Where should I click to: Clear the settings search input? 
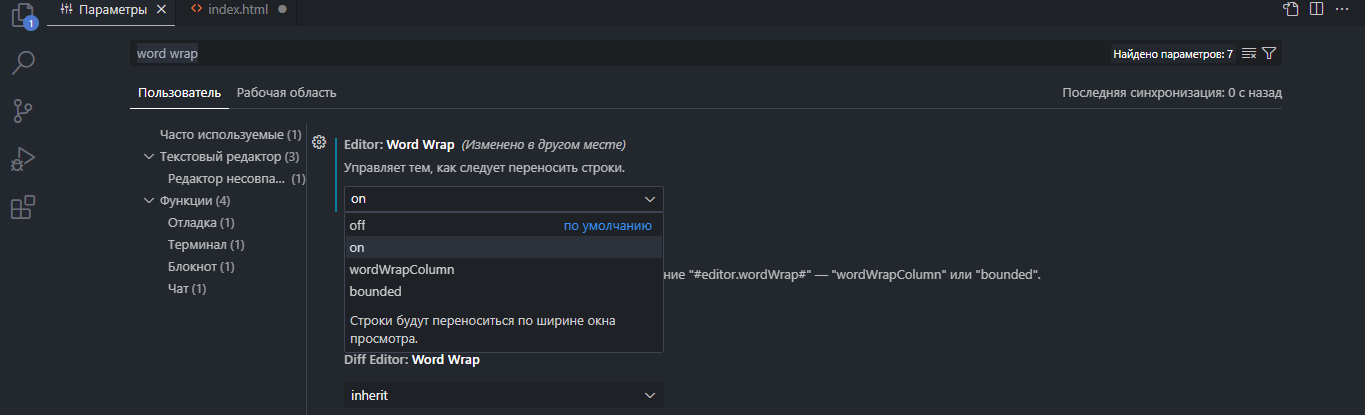[1248, 53]
